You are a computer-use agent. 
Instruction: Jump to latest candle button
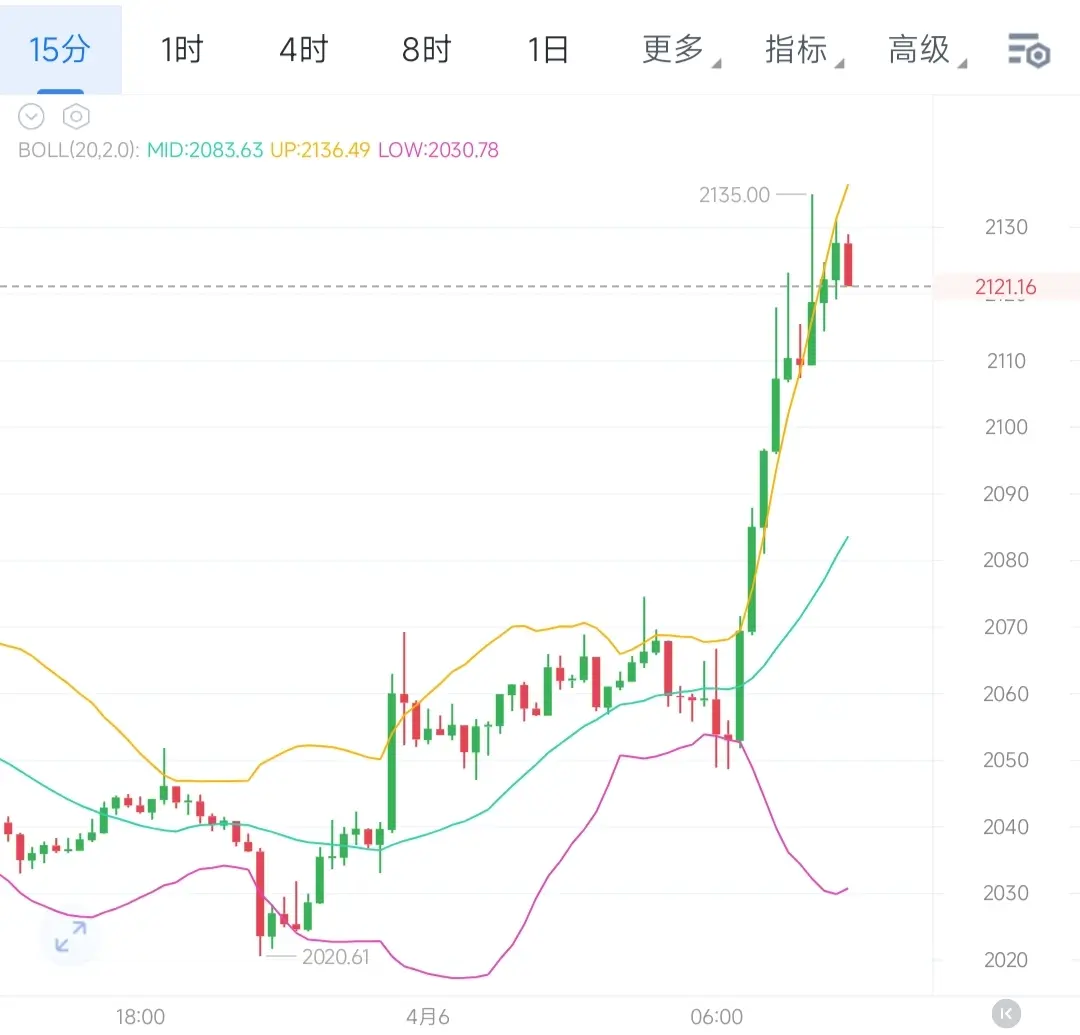point(1006,1014)
